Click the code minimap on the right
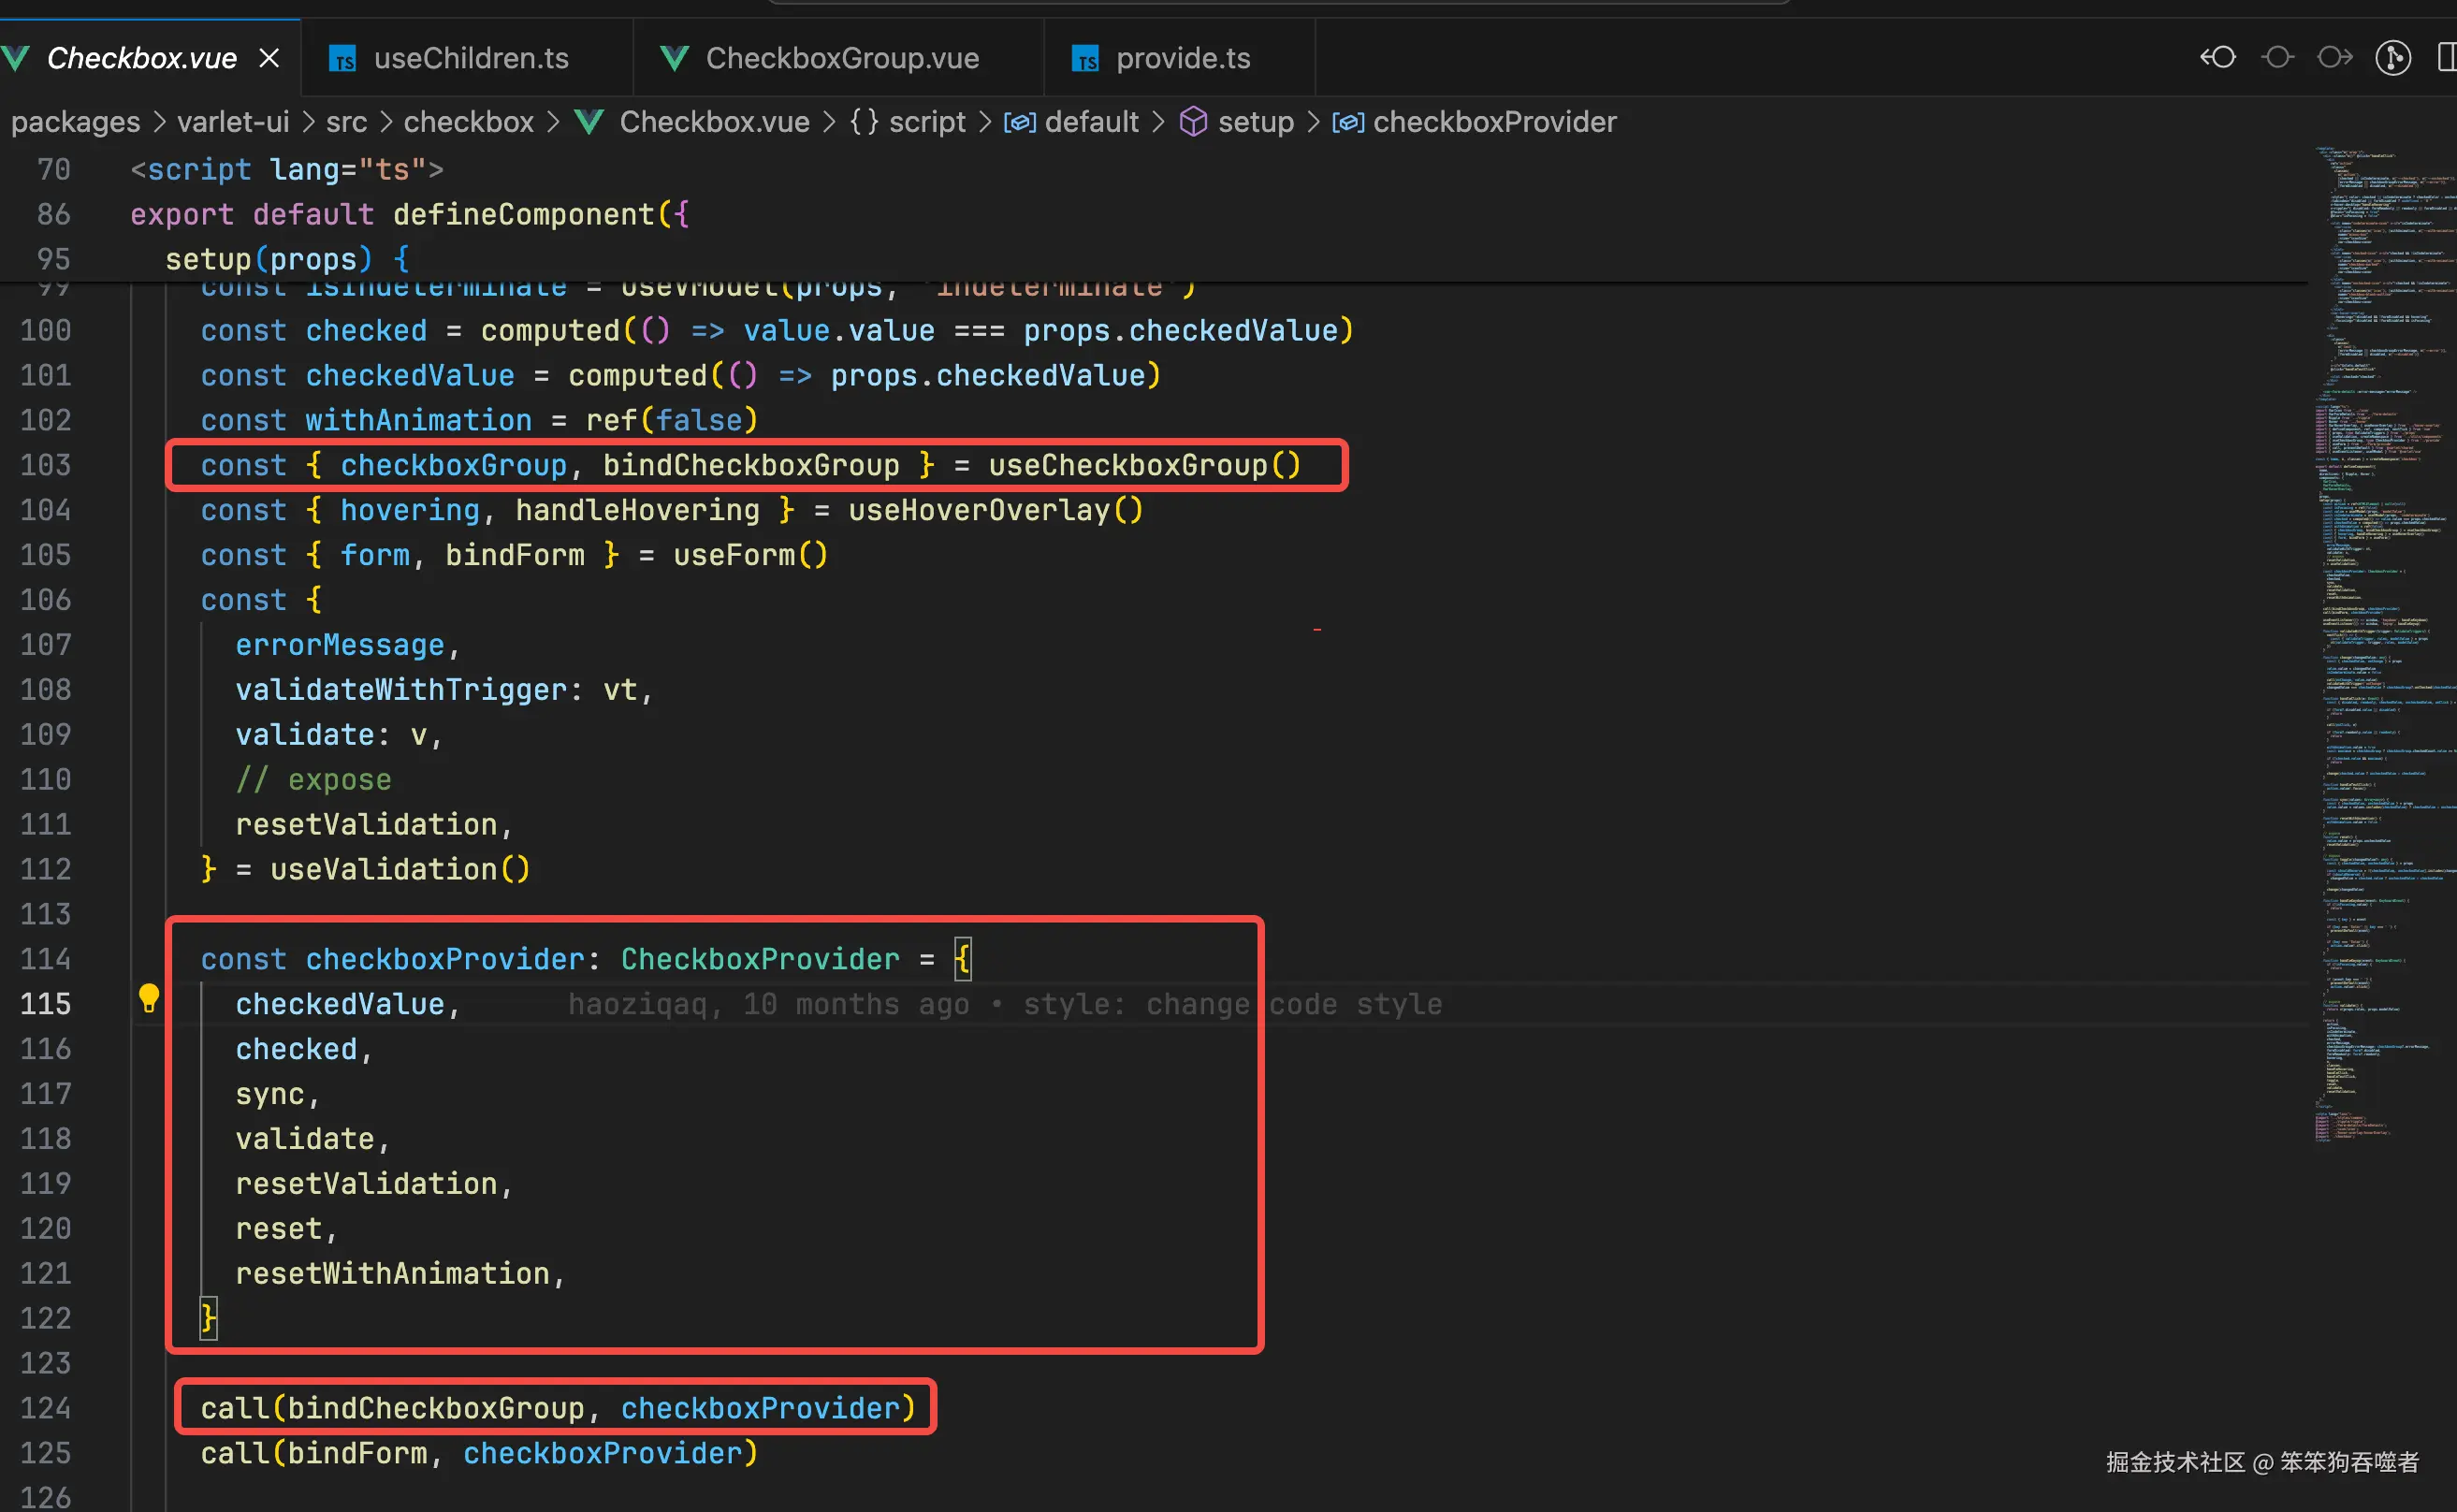This screenshot has width=2457, height=1512. pyautogui.click(x=2384, y=640)
